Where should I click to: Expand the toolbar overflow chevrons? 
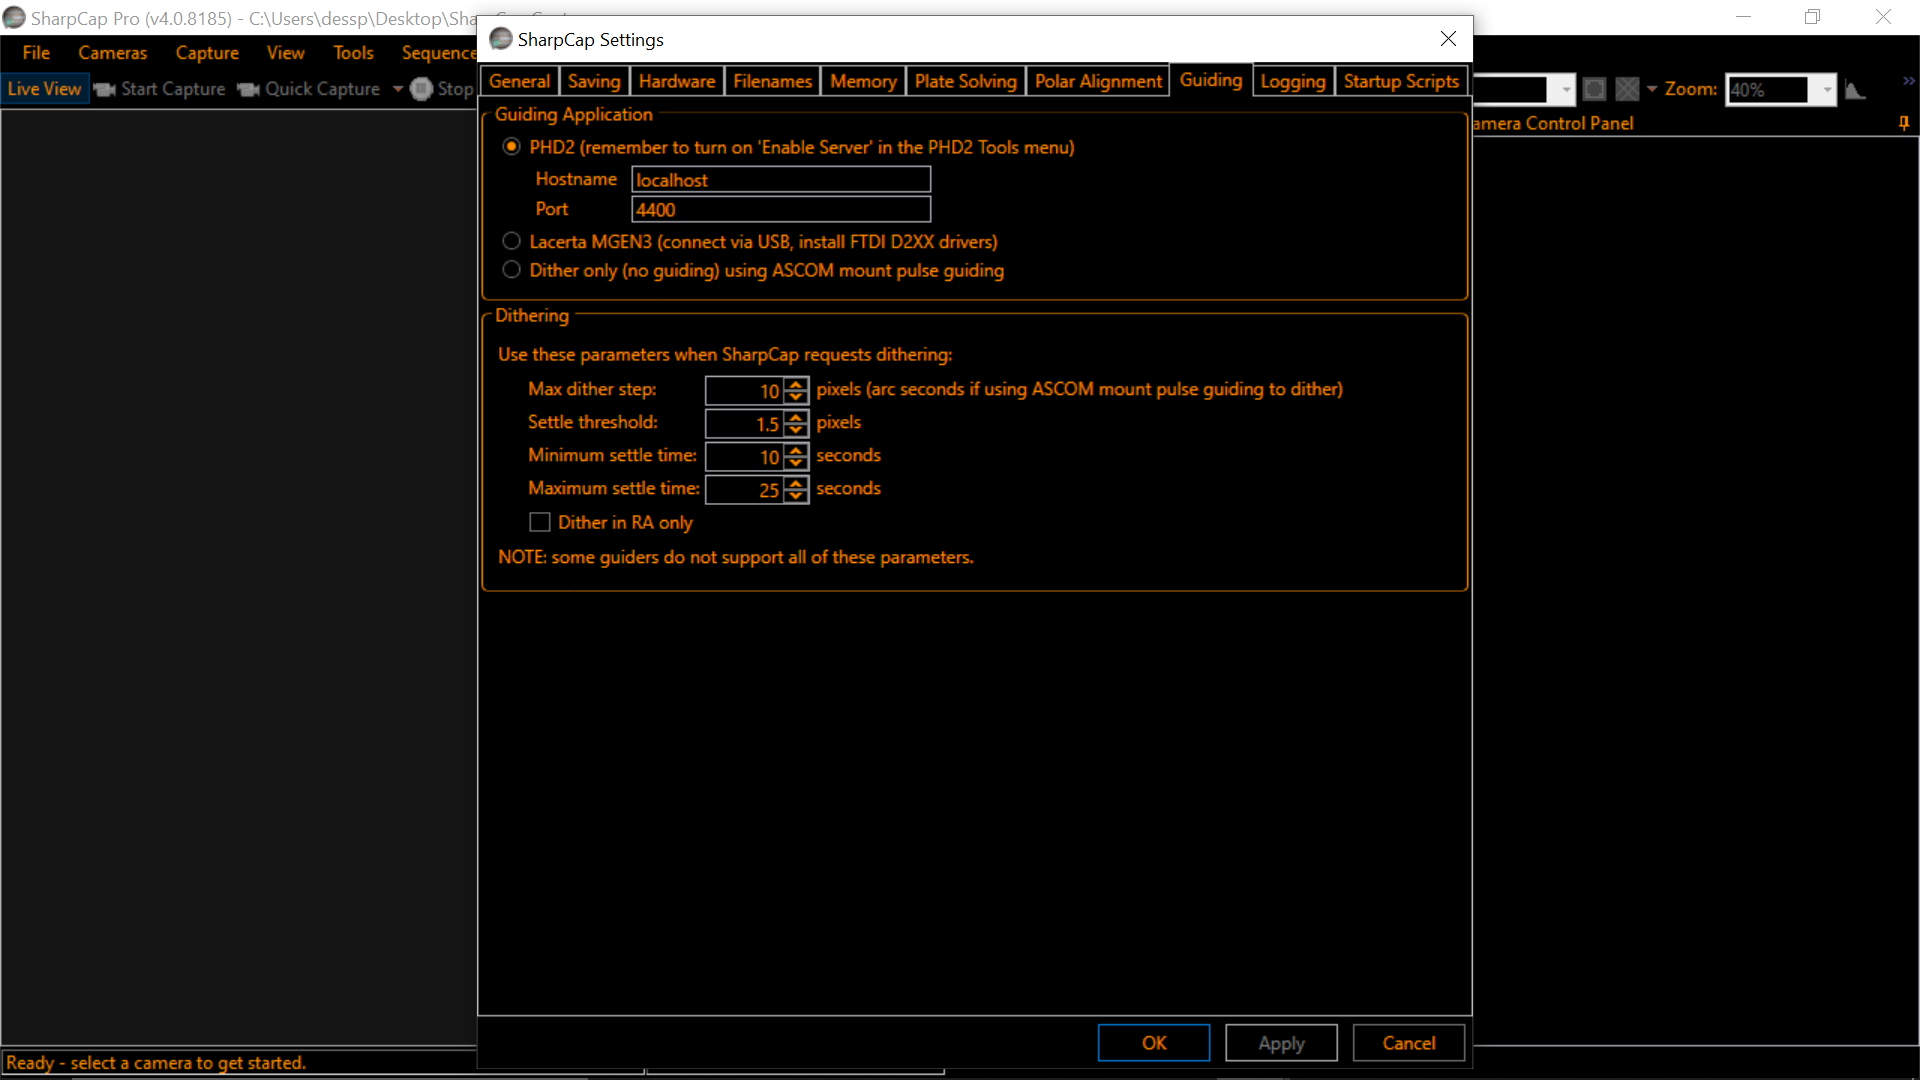coord(1909,81)
